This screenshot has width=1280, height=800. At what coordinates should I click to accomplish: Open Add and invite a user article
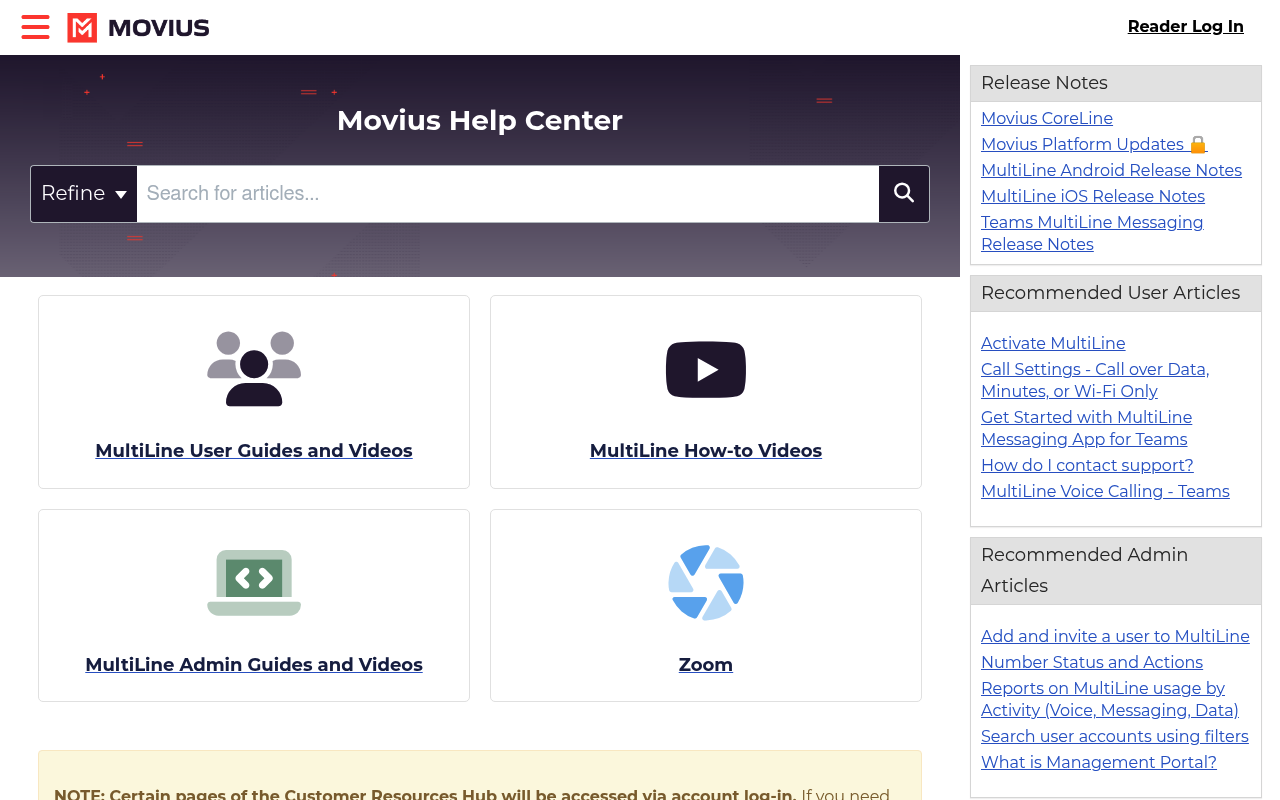1115,636
